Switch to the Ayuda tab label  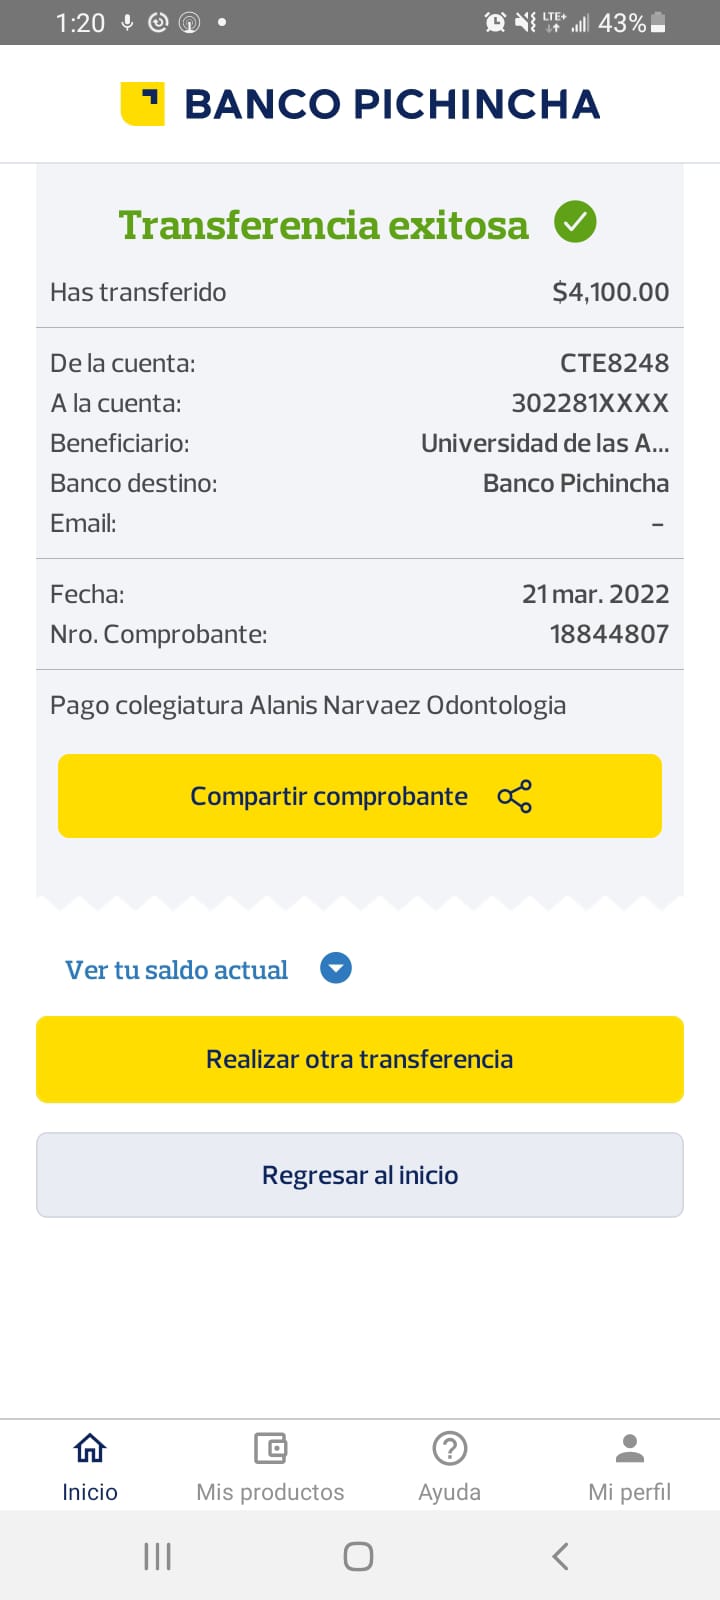(450, 1492)
